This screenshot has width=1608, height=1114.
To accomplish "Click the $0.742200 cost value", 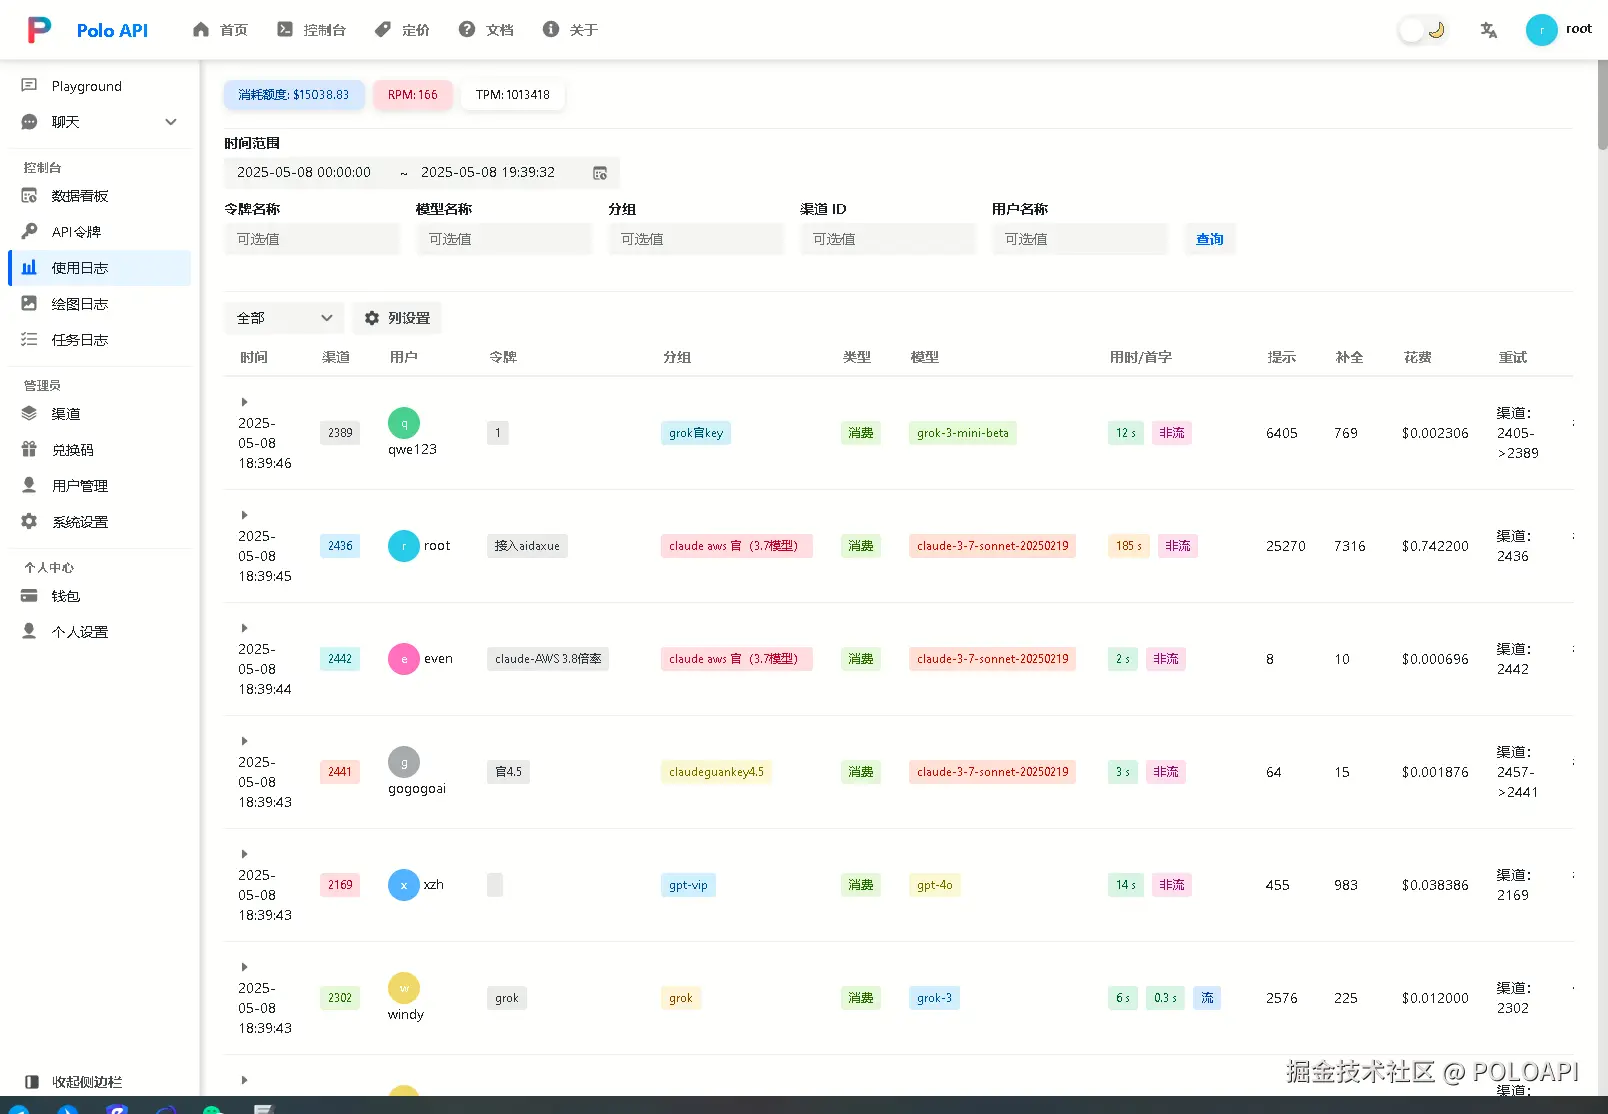I will 1435,546.
